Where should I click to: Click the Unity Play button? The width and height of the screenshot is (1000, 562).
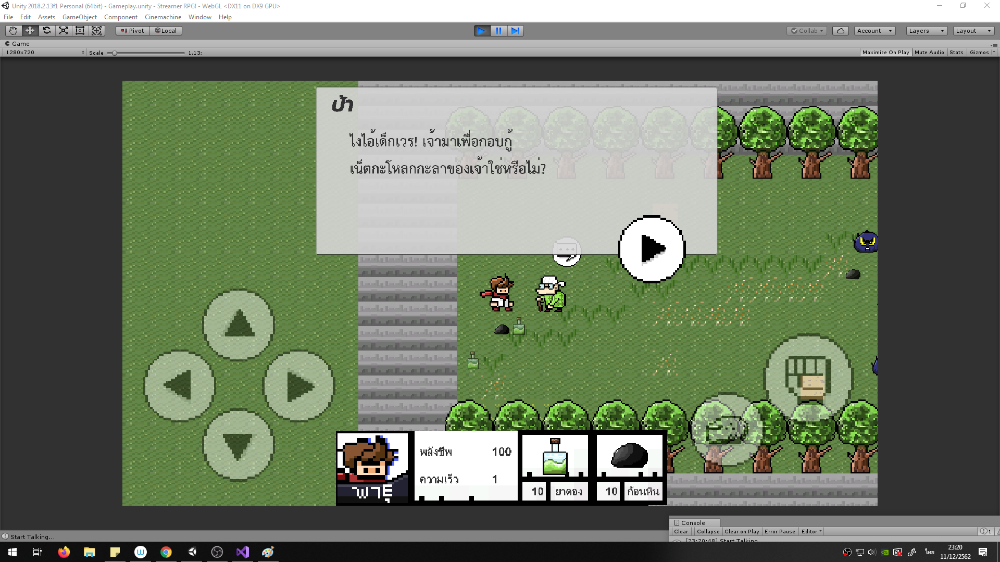482,31
